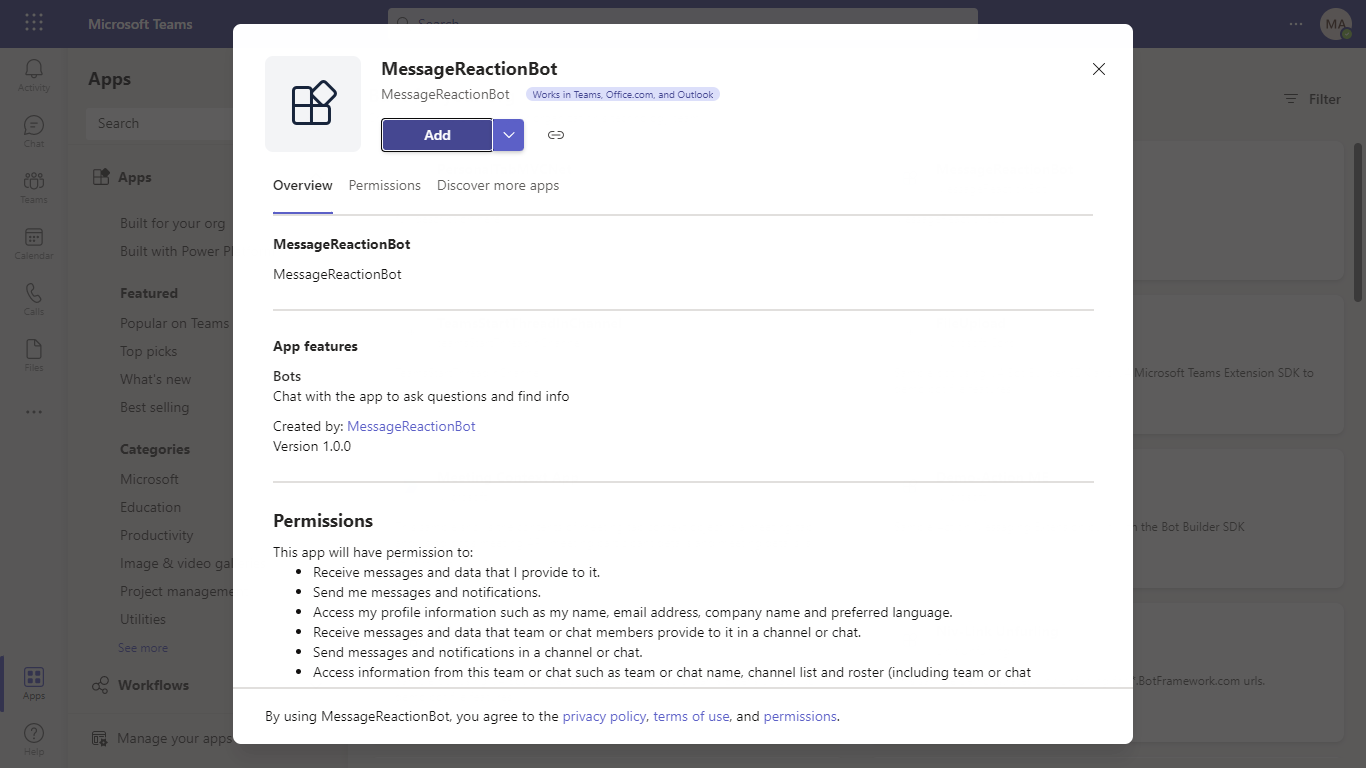Click the Search apps field
Screen dimensions: 1366x768
click(160, 124)
